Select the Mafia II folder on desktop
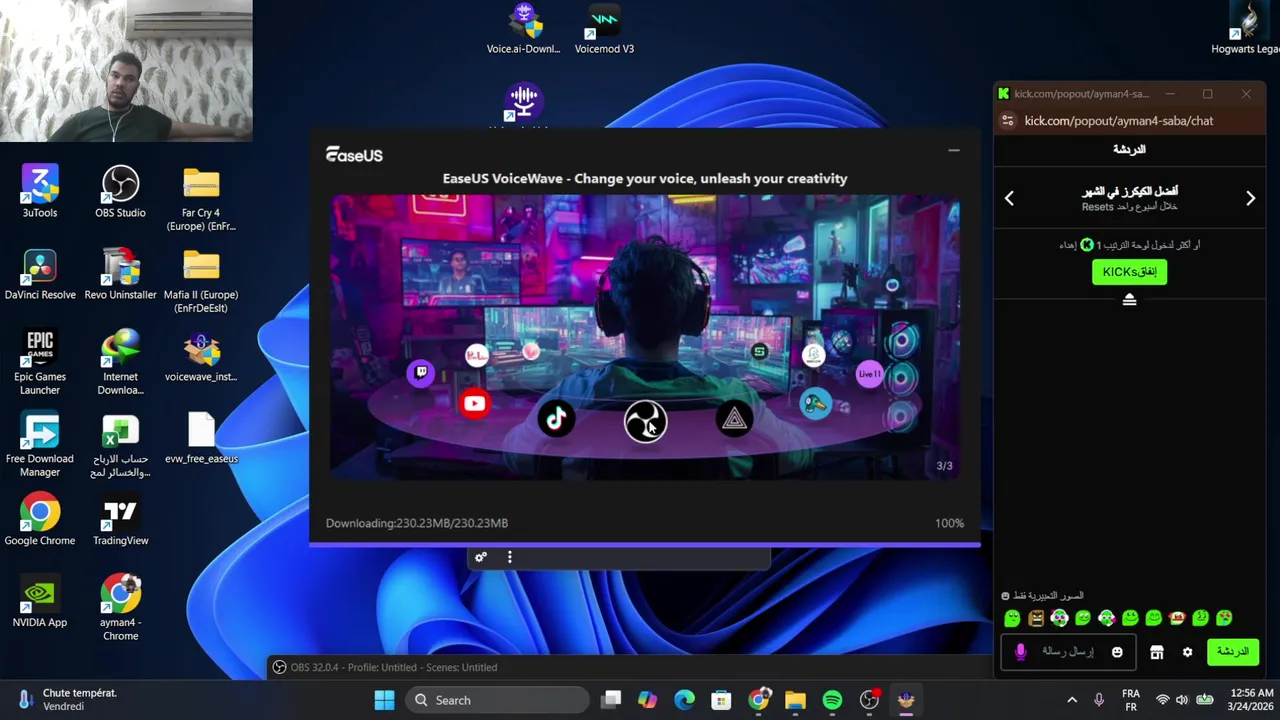 point(201,280)
